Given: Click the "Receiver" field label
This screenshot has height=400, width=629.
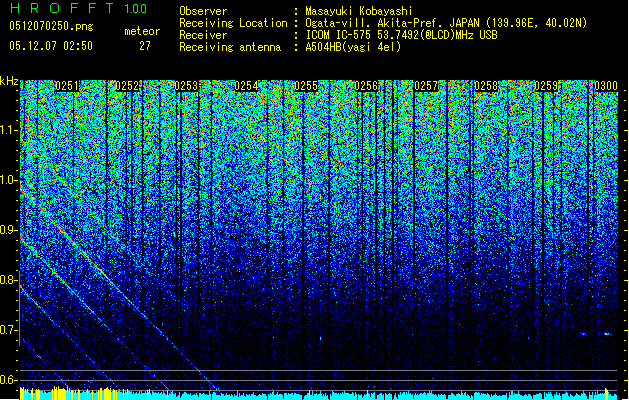Looking at the screenshot, I should point(203,35).
